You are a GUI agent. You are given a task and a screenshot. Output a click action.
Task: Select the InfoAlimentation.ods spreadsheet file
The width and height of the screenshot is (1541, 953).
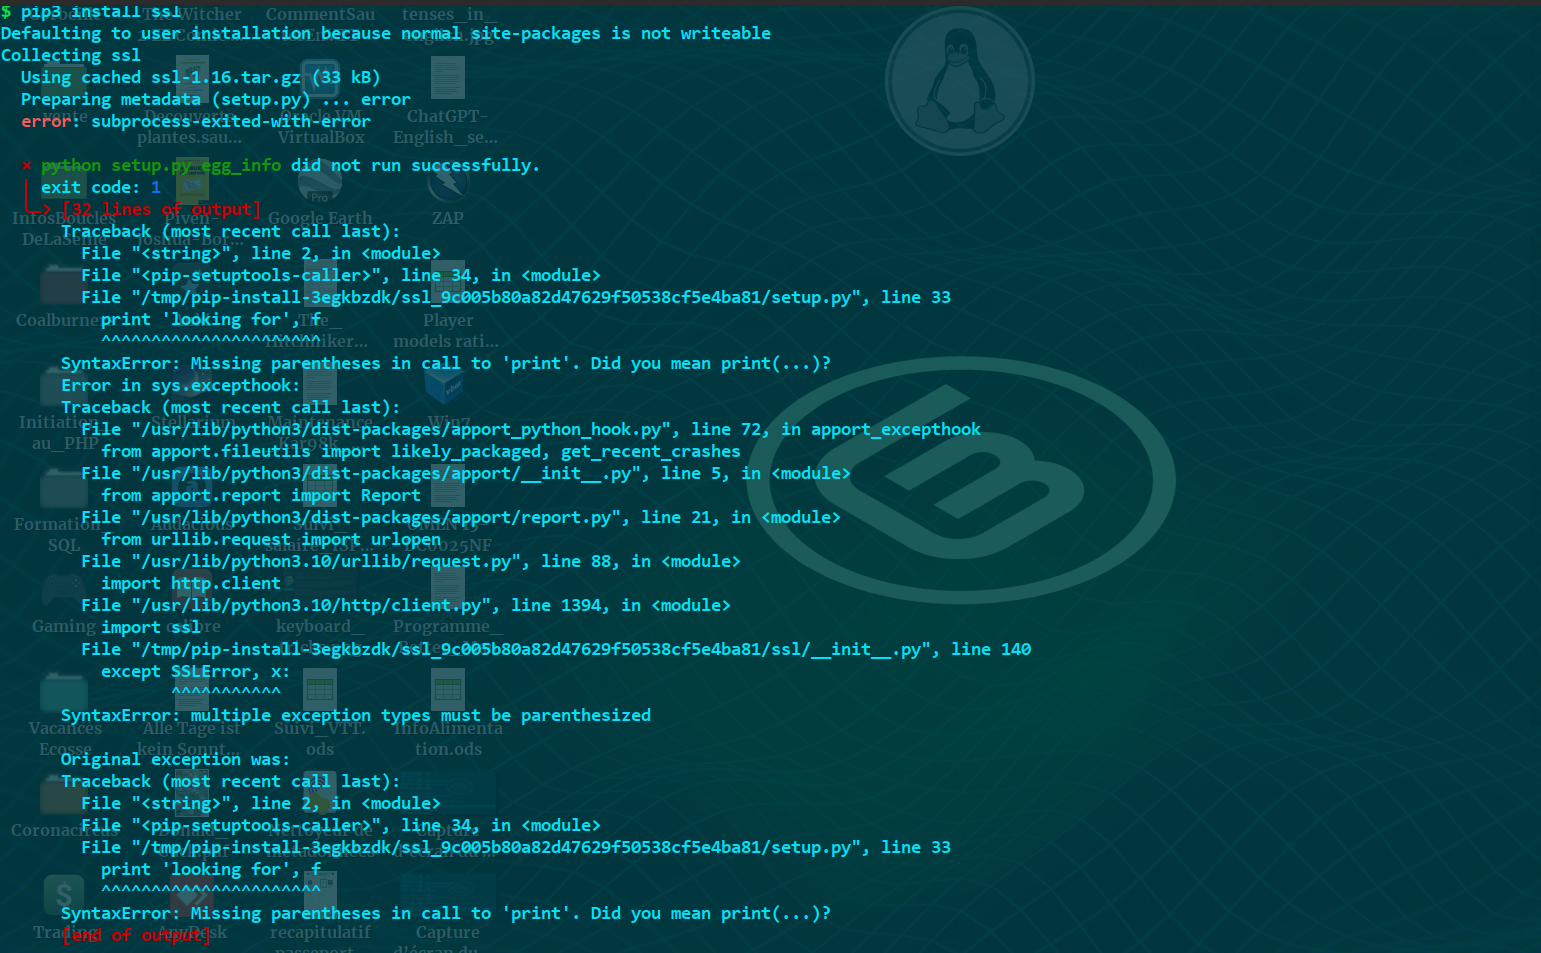[447, 692]
